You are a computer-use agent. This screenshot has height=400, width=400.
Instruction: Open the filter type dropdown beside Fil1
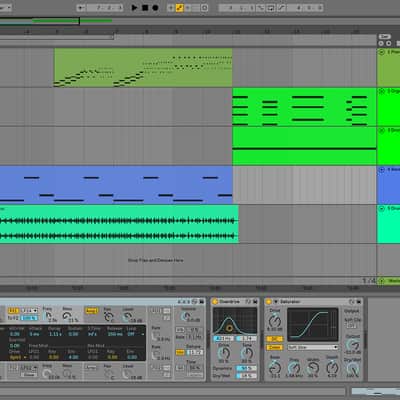29,311
